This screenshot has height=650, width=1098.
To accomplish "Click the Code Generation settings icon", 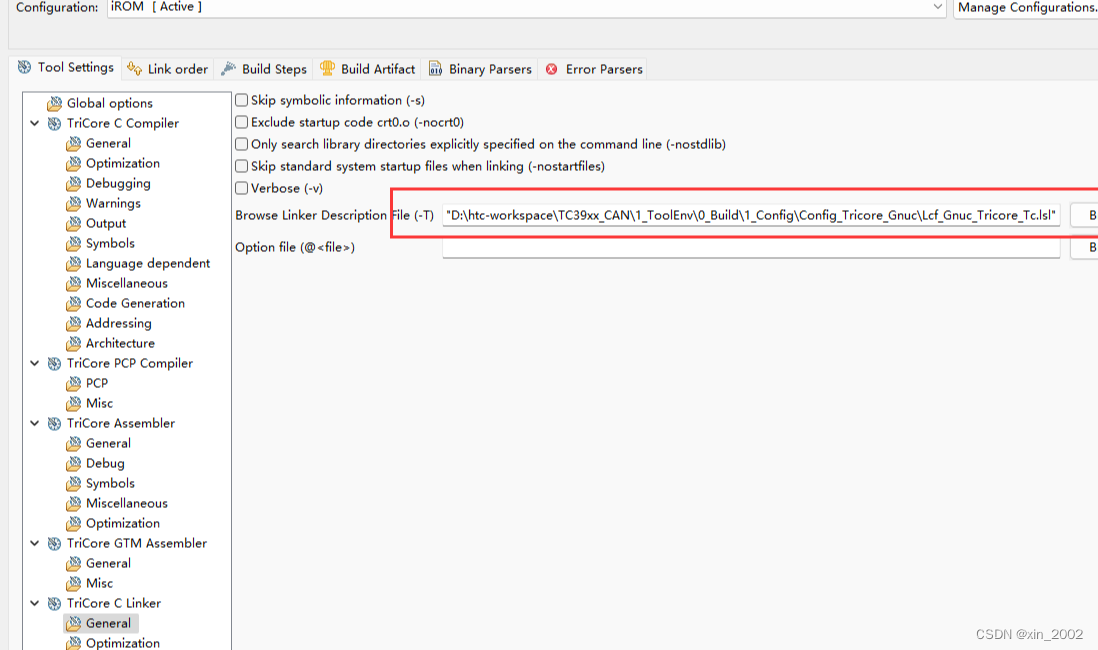I will point(74,303).
